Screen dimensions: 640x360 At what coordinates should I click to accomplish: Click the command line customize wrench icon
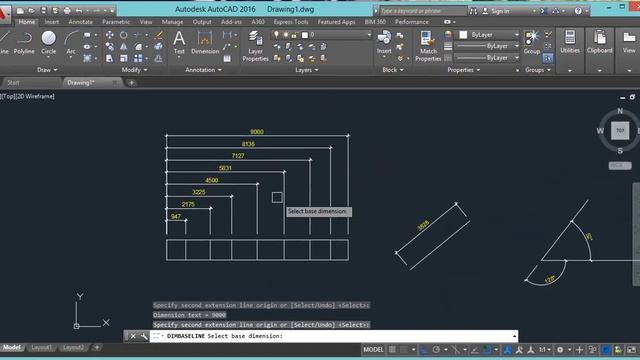(144, 336)
